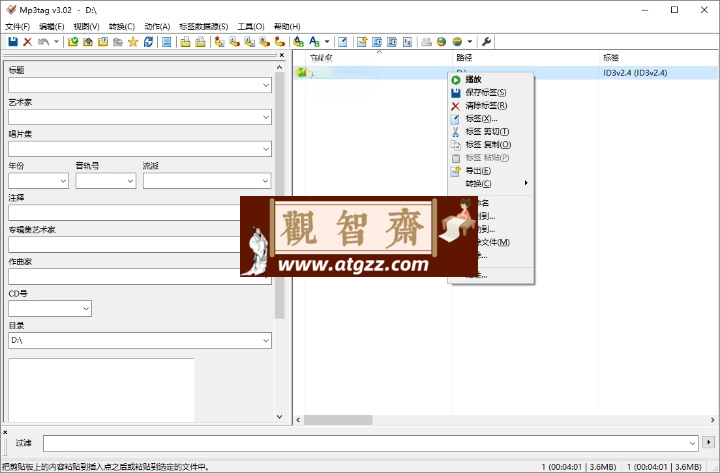Expand the 艺术家 field dropdown

[x=266, y=117]
